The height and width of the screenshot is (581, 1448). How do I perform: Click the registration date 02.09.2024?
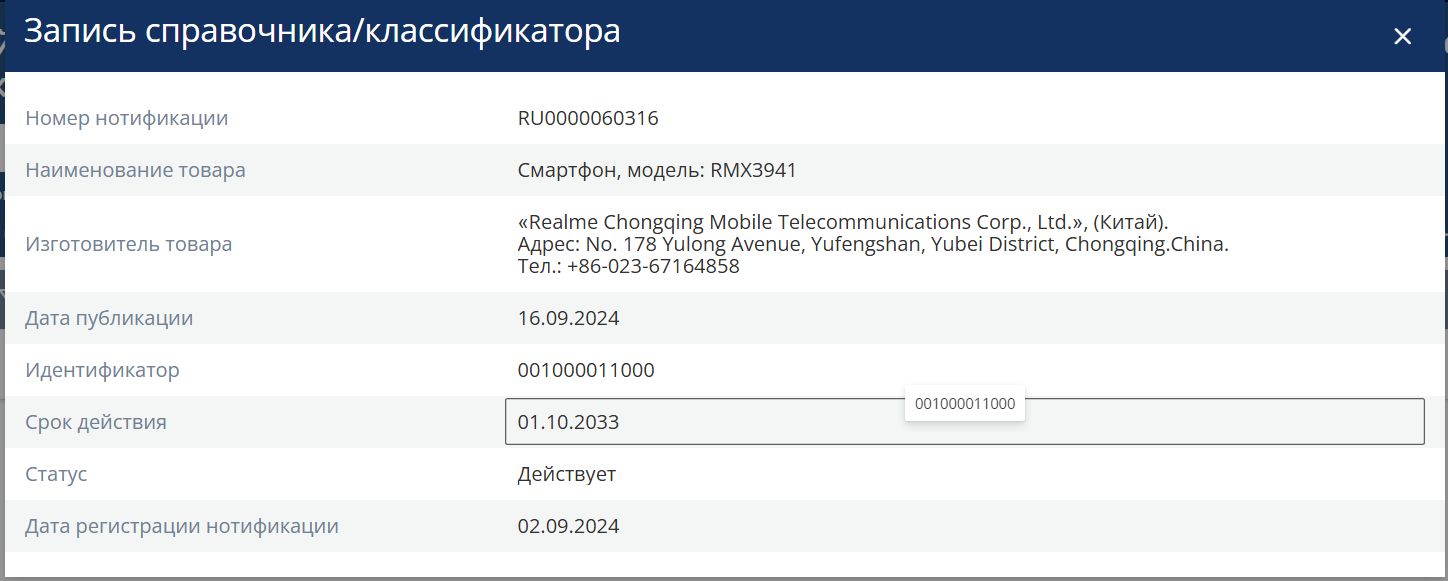click(568, 526)
